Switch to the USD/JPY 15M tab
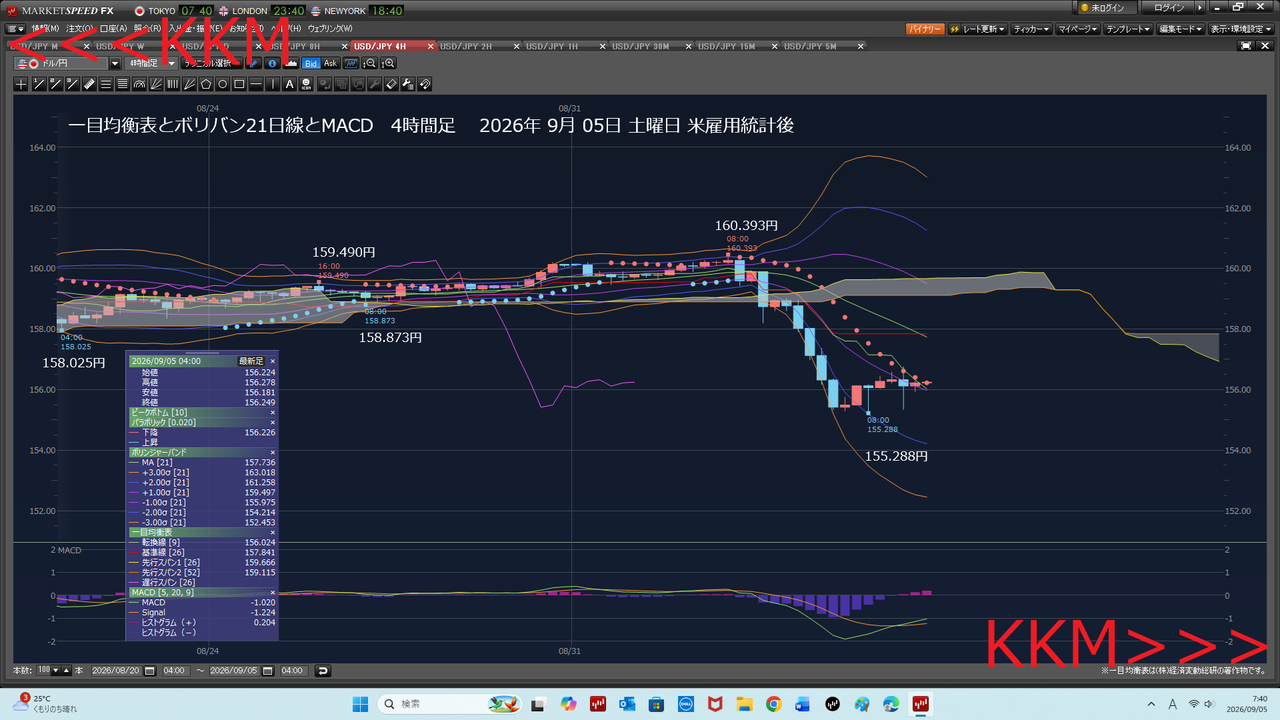Screen dimensions: 1280x720 click(736, 46)
